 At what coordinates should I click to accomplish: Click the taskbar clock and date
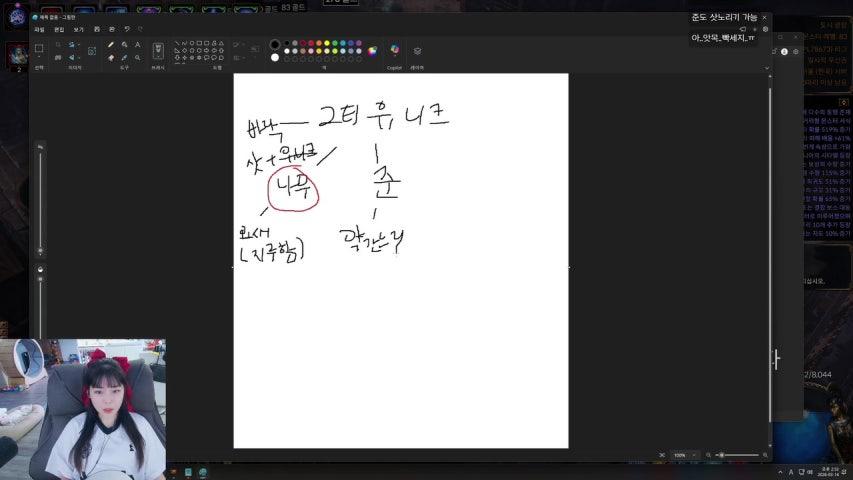(x=830, y=472)
